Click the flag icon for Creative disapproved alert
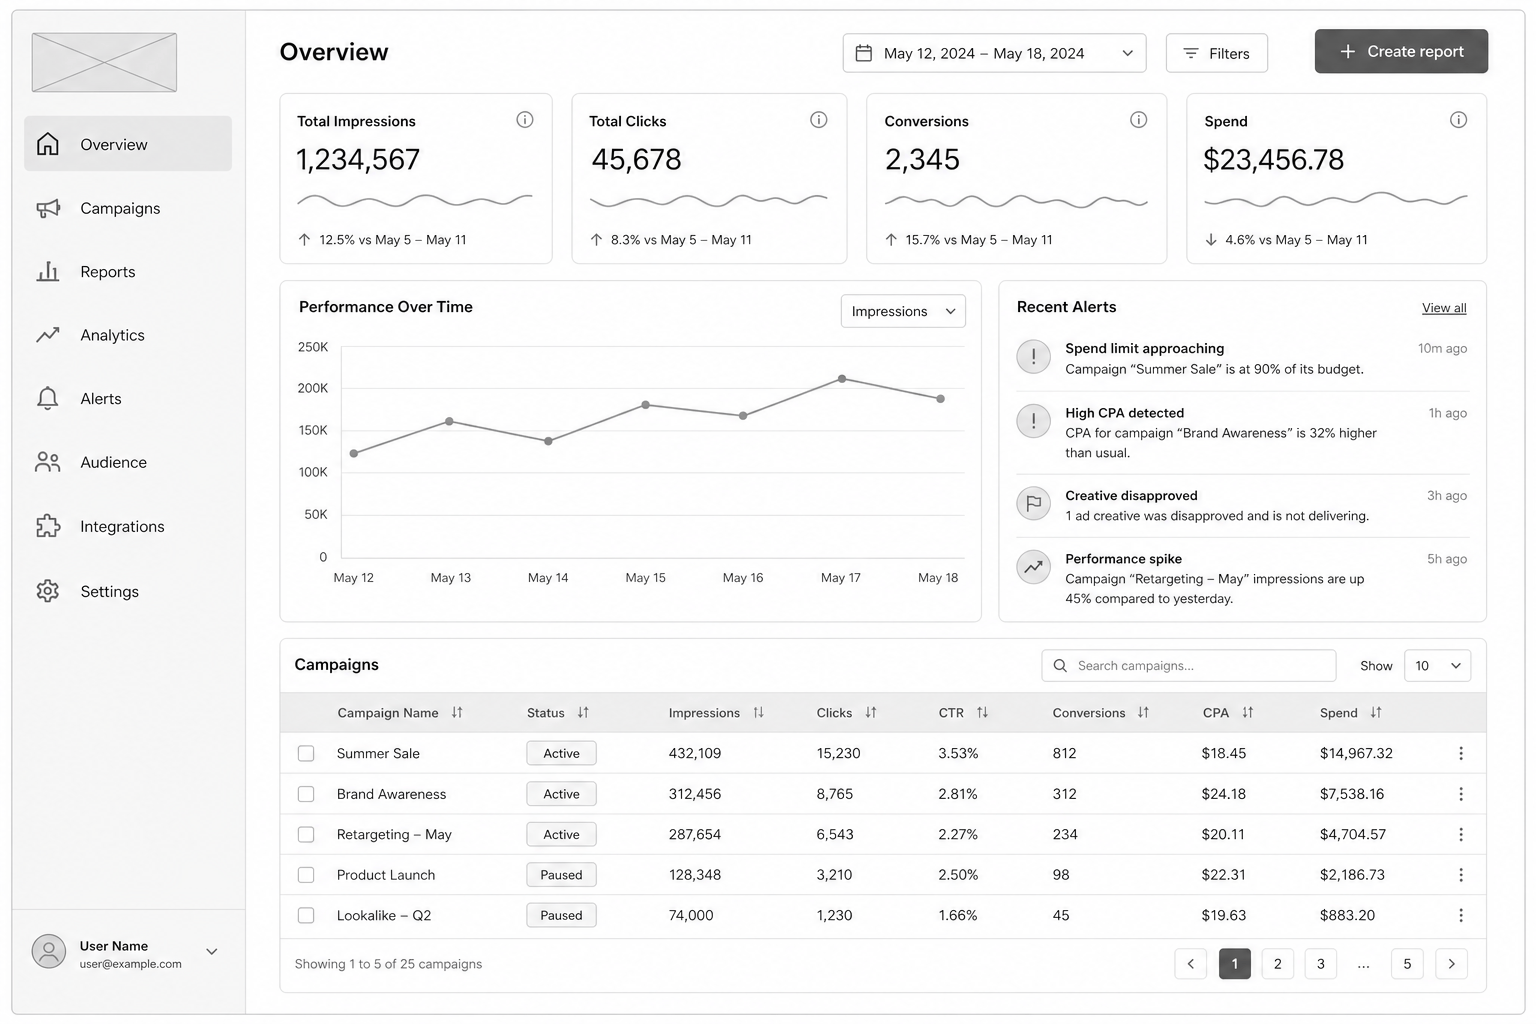The image size is (1536, 1024). tap(1034, 503)
